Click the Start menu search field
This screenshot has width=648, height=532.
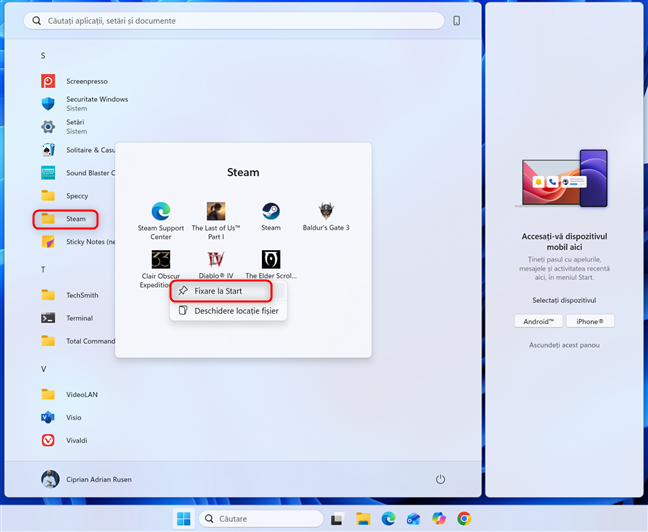pyautogui.click(x=236, y=20)
